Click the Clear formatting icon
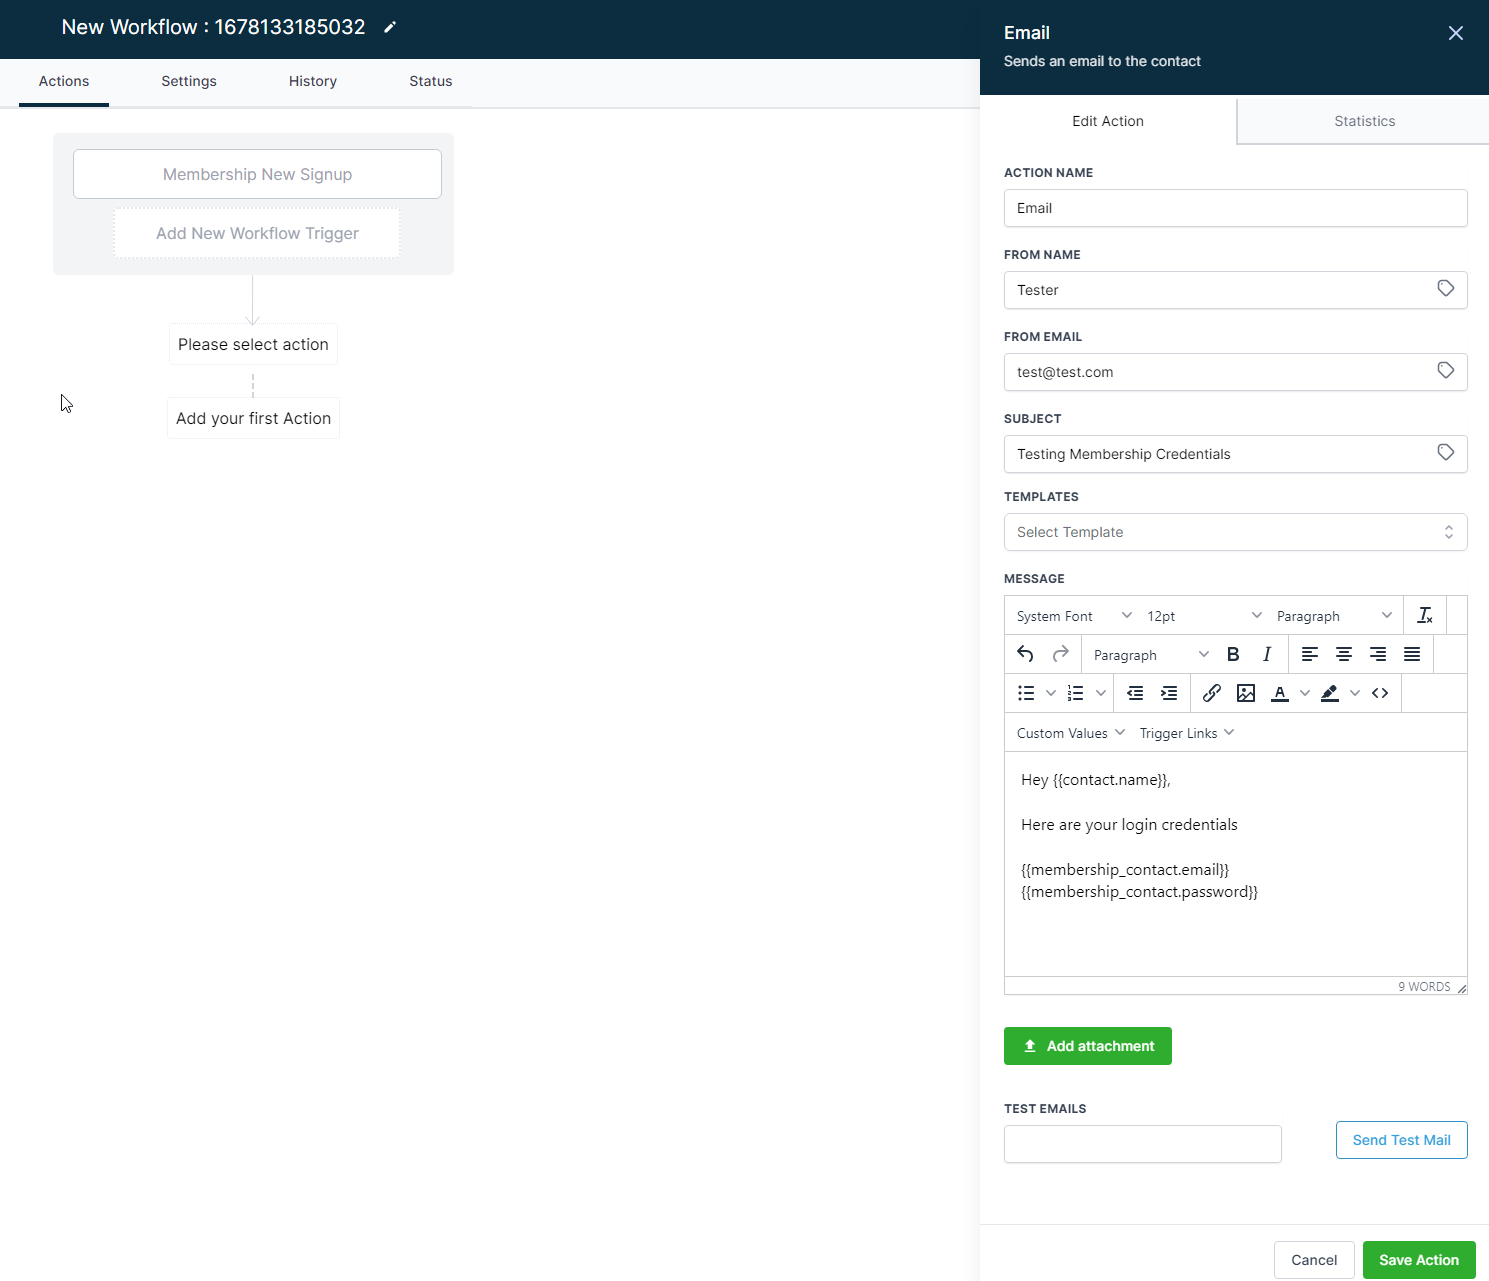Viewport: 1489px width, 1281px height. (1424, 614)
